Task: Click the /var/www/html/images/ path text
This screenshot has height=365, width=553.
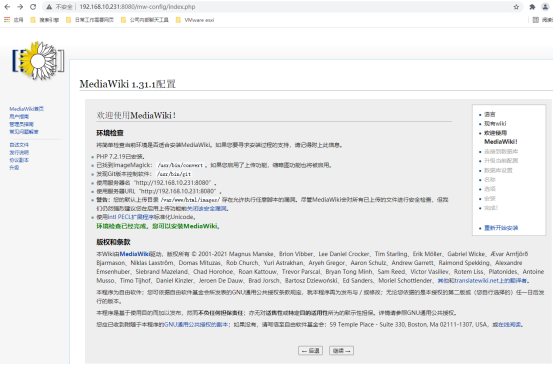Action: [x=190, y=200]
